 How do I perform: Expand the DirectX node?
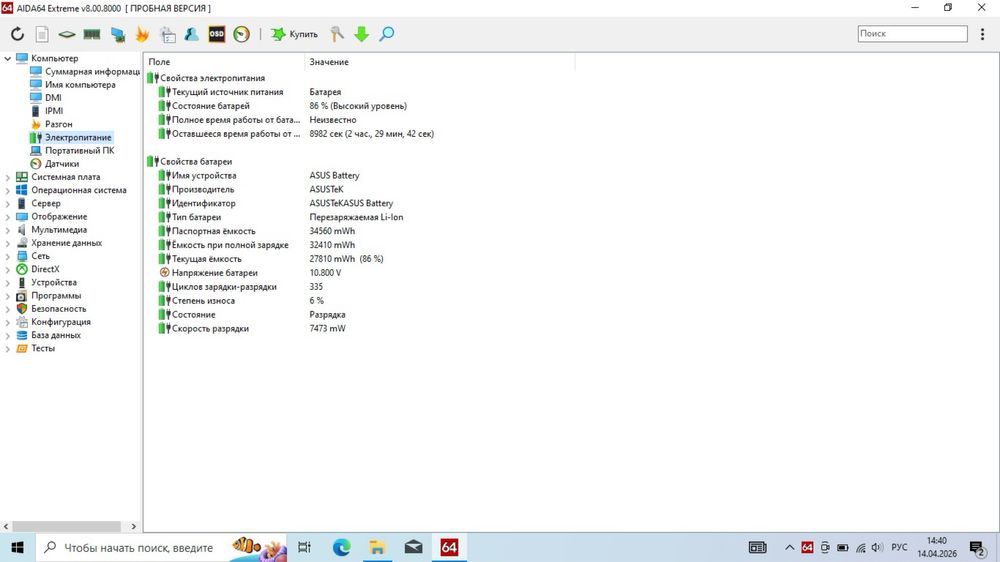(x=8, y=269)
